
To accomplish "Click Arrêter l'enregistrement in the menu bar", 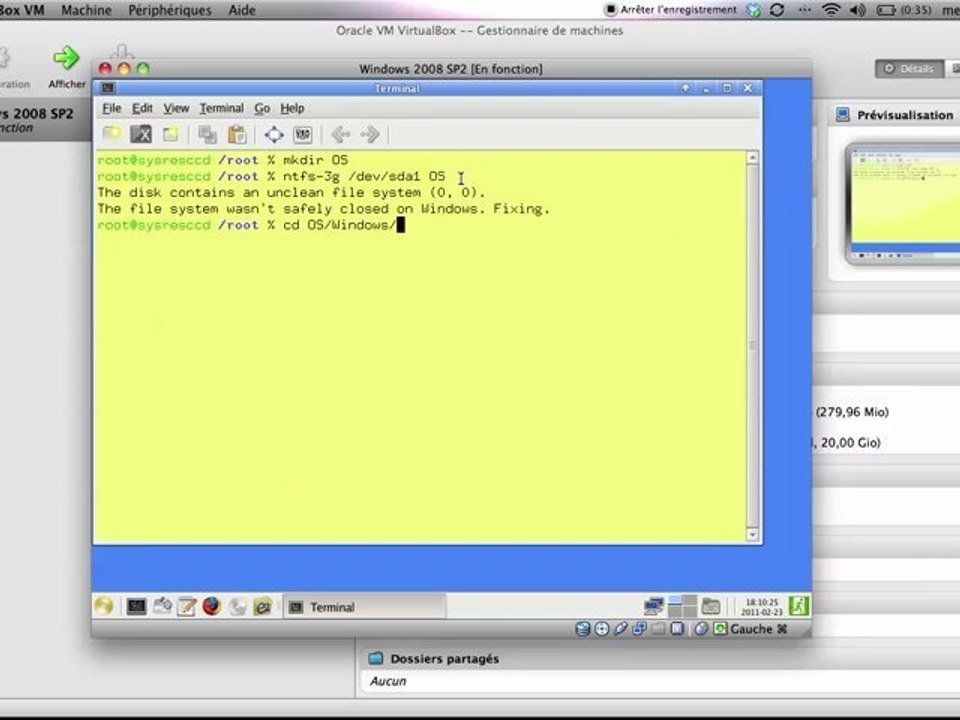I will pyautogui.click(x=670, y=10).
